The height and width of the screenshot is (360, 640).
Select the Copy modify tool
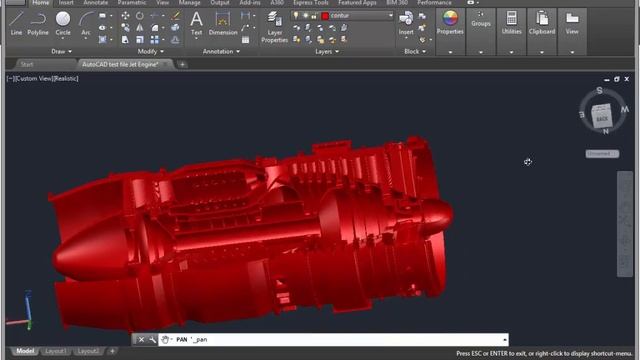125,28
